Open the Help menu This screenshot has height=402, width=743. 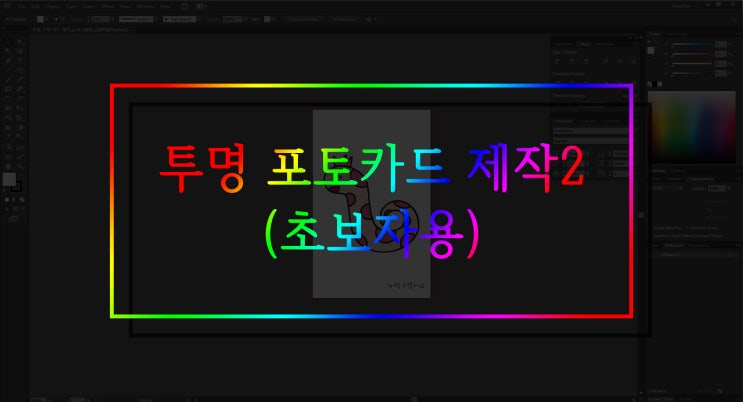[x=165, y=6]
